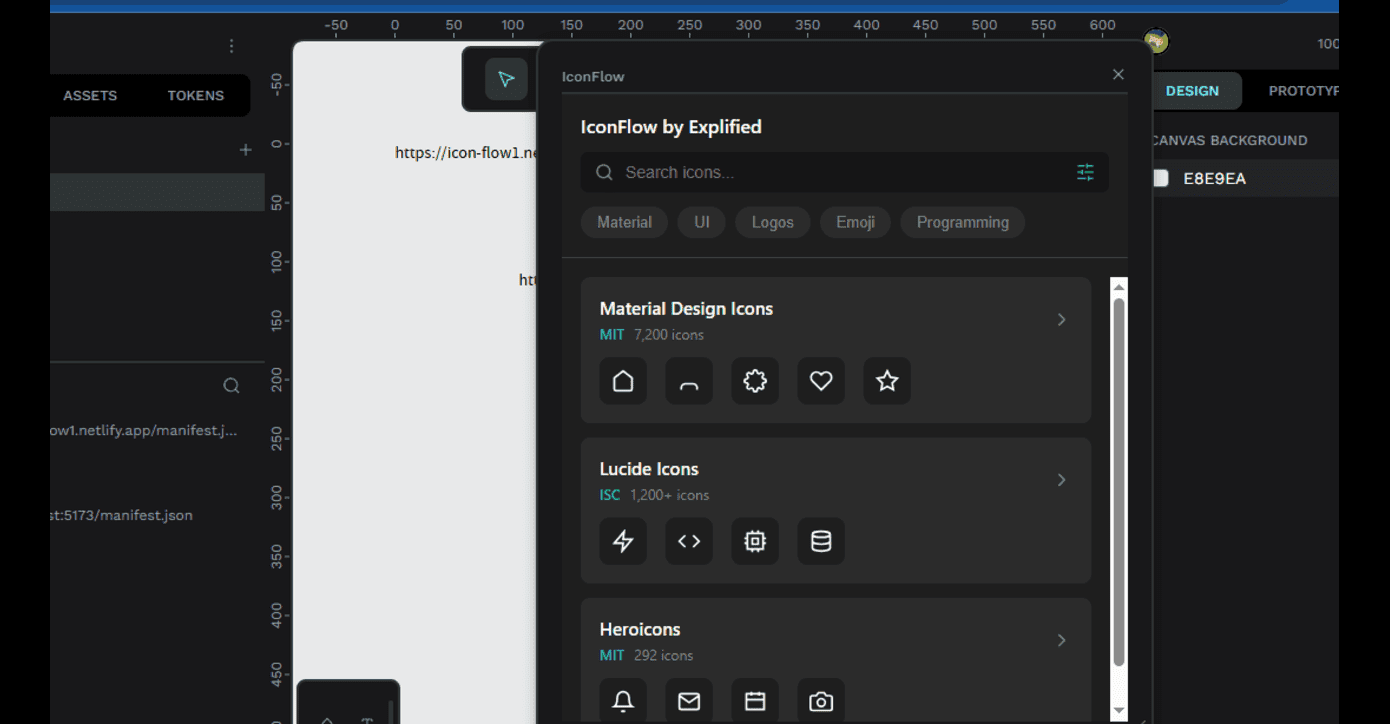The width and height of the screenshot is (1390, 724).
Task: Toggle the Emoji category filter chip
Action: pyautogui.click(x=855, y=222)
